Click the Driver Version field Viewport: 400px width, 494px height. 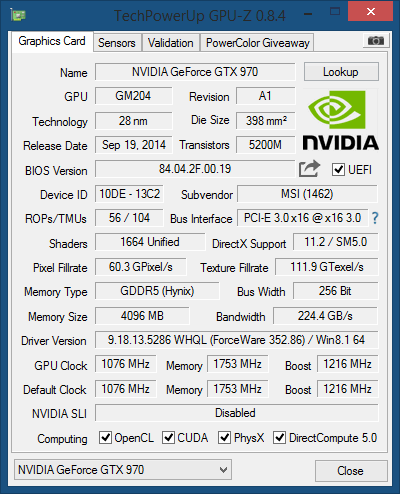237,340
